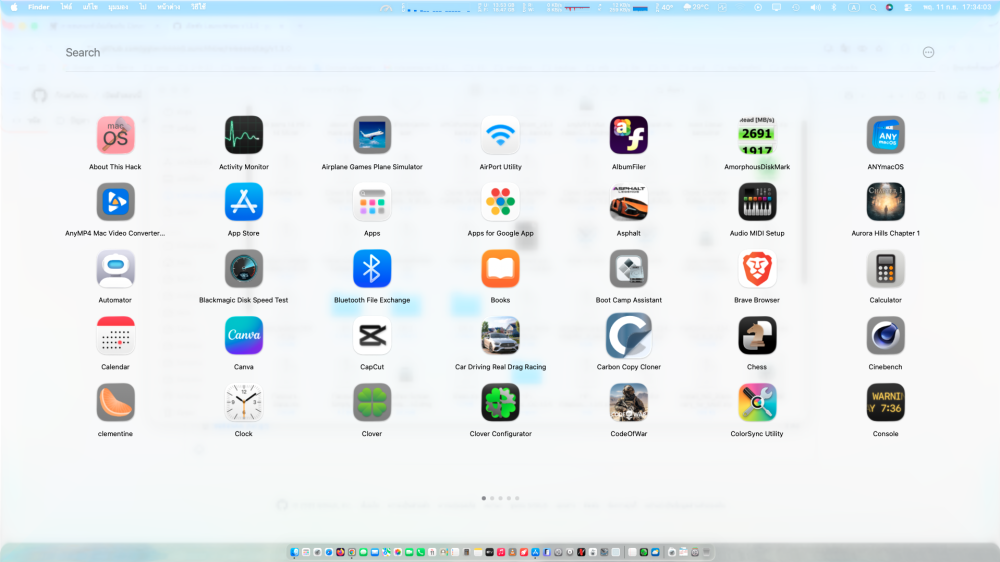Open the Asphalt game
This screenshot has height=562, width=1000.
[628, 202]
